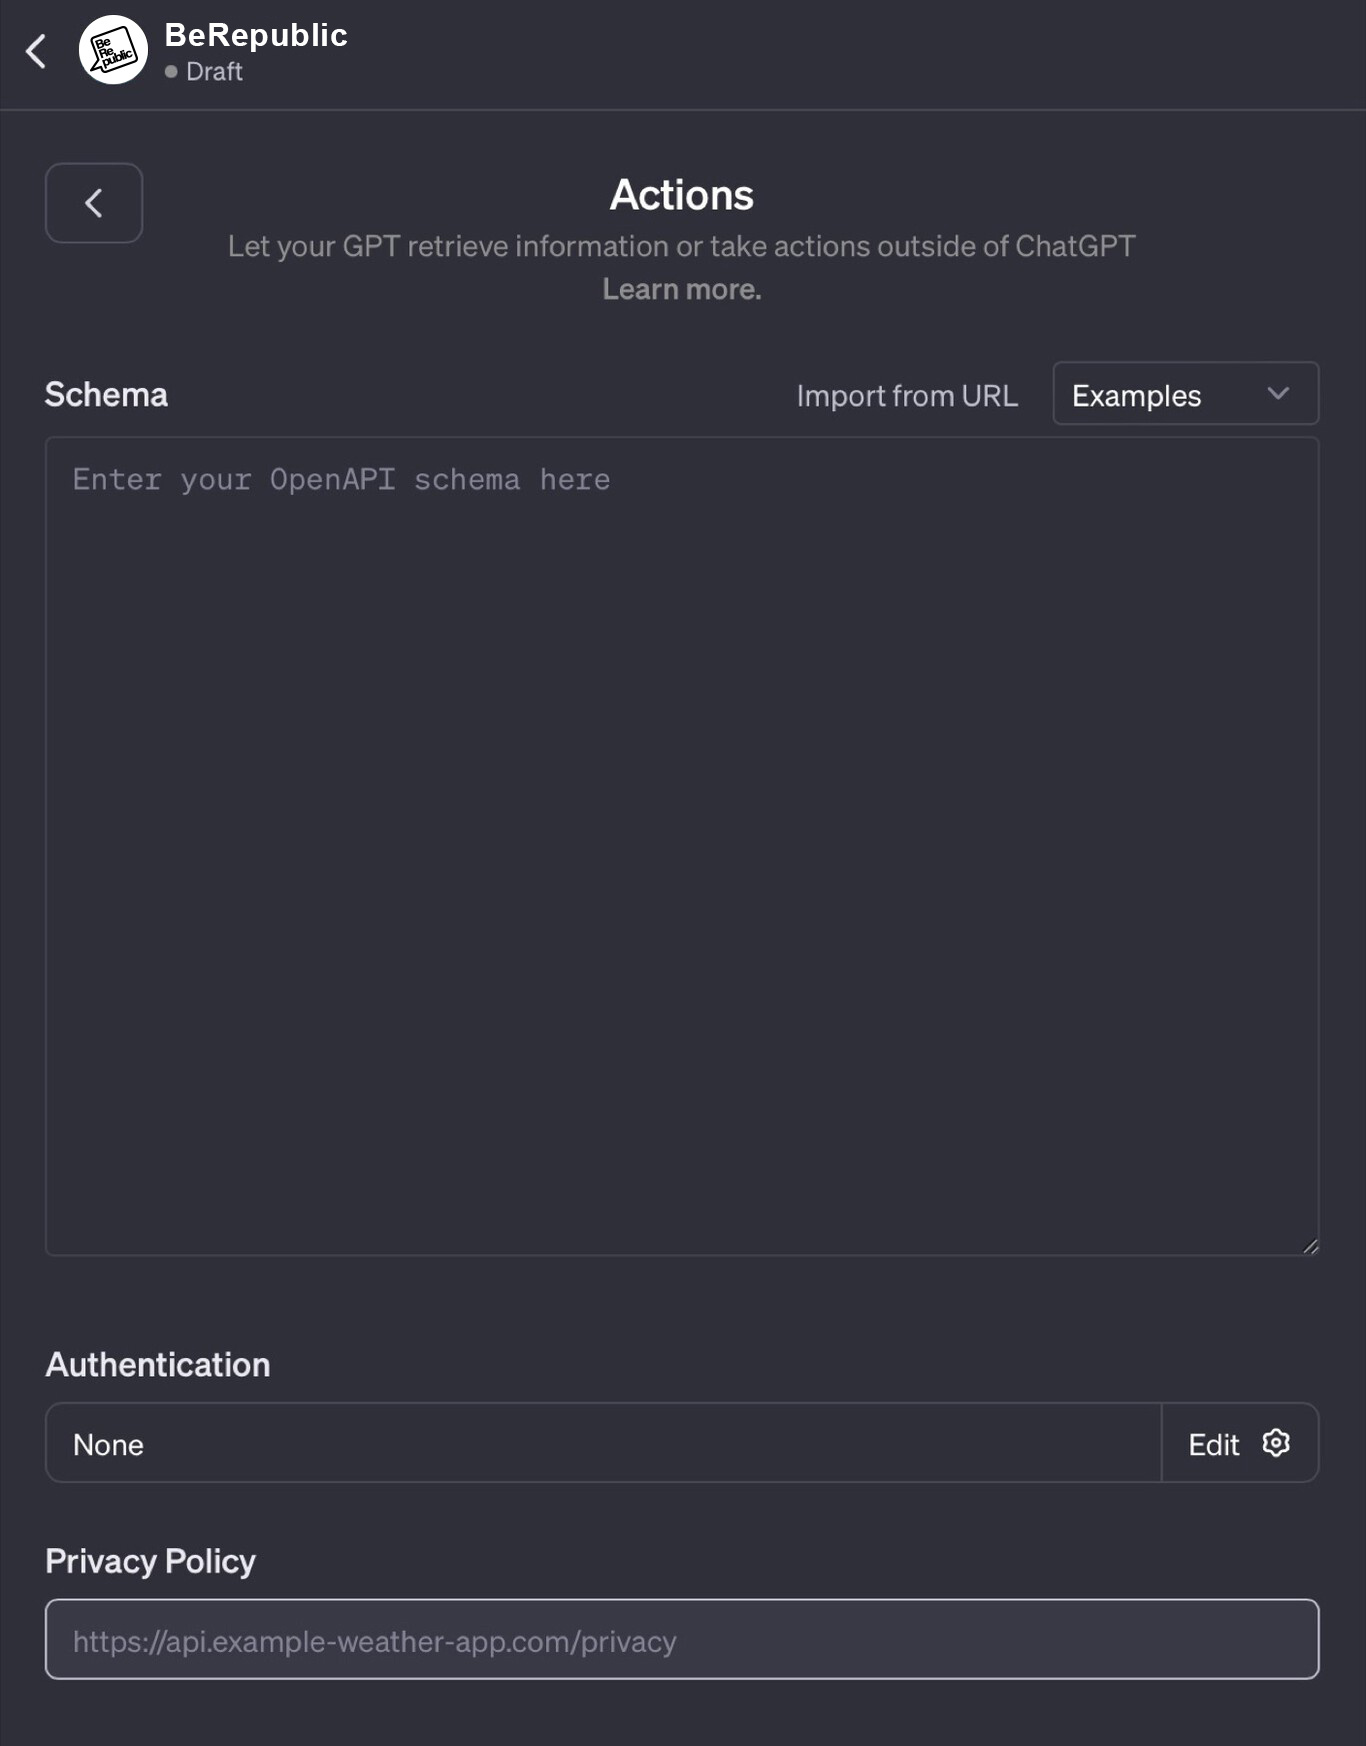Click the boxed back chevron beside Actions
The width and height of the screenshot is (1366, 1746).
pos(94,203)
